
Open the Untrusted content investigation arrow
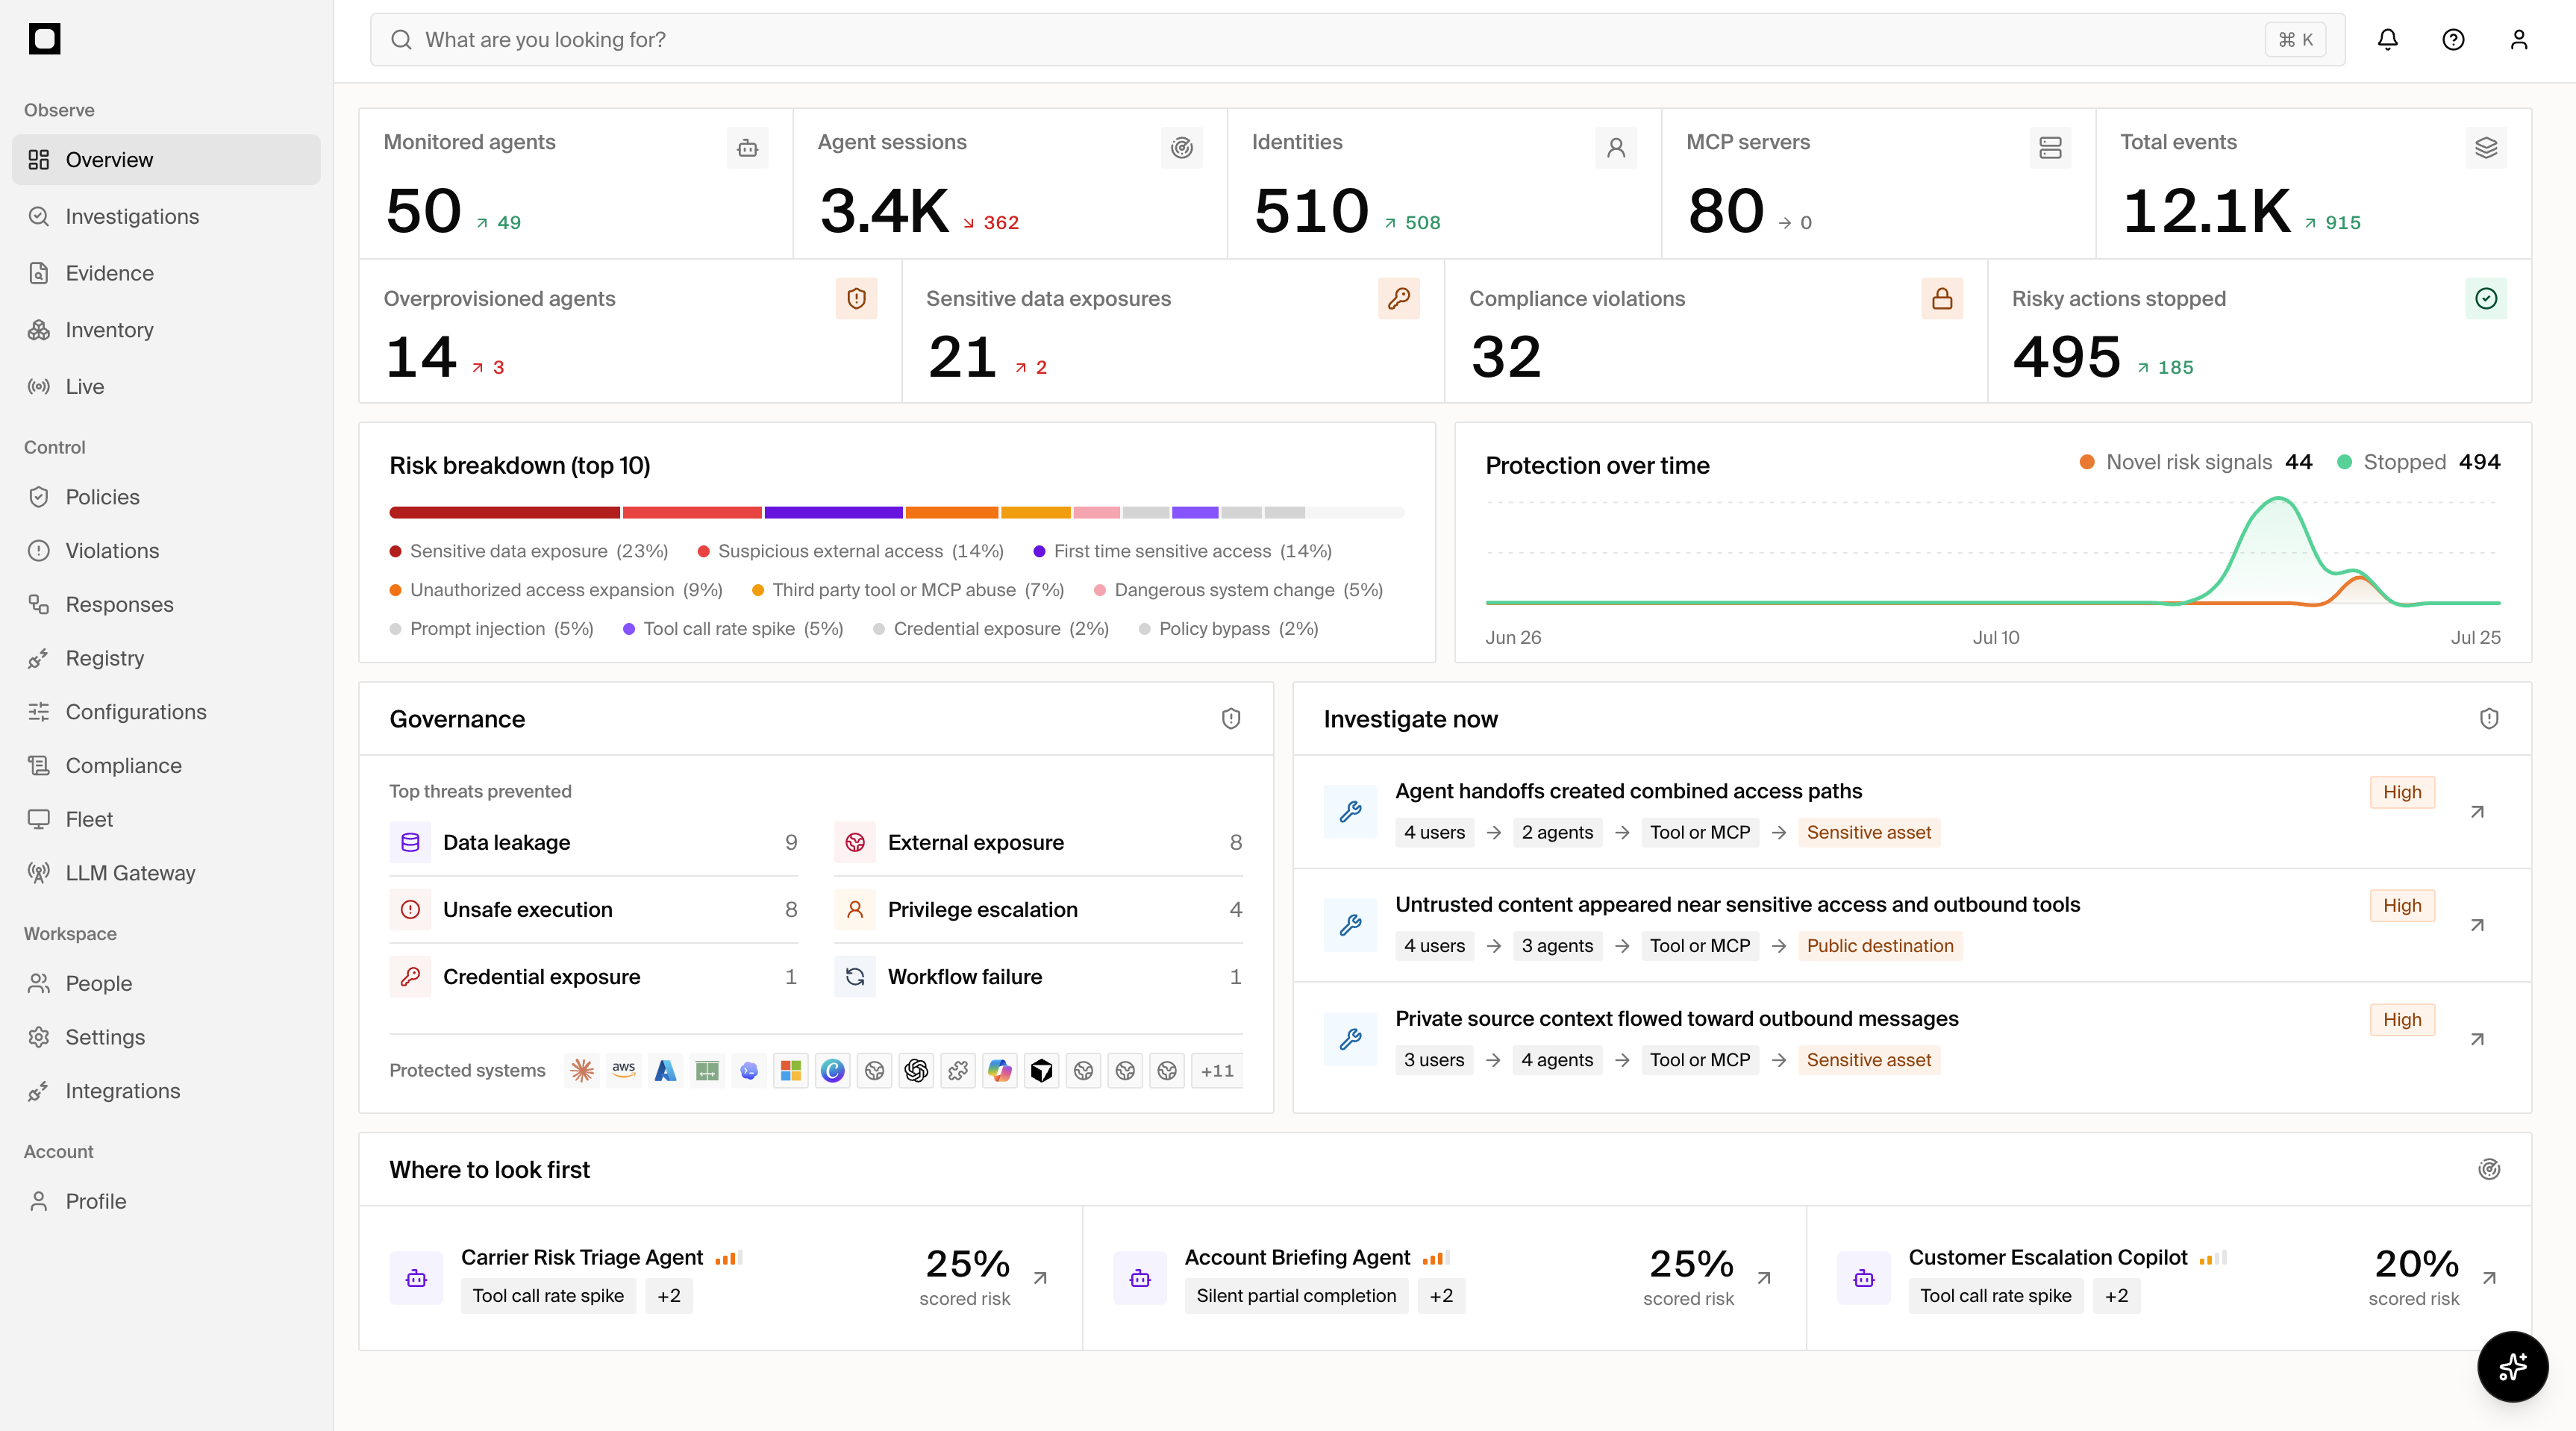tap(2477, 926)
